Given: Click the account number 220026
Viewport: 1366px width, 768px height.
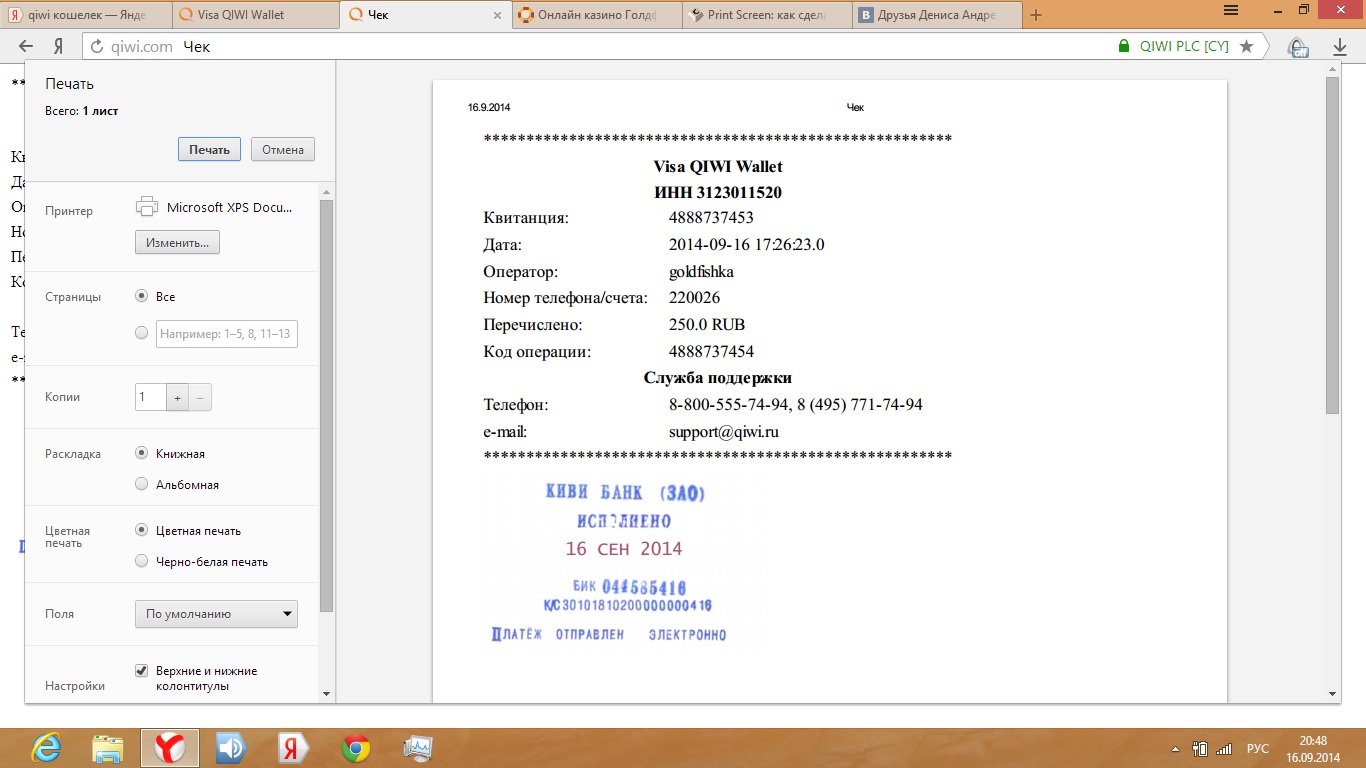Looking at the screenshot, I should pos(694,297).
